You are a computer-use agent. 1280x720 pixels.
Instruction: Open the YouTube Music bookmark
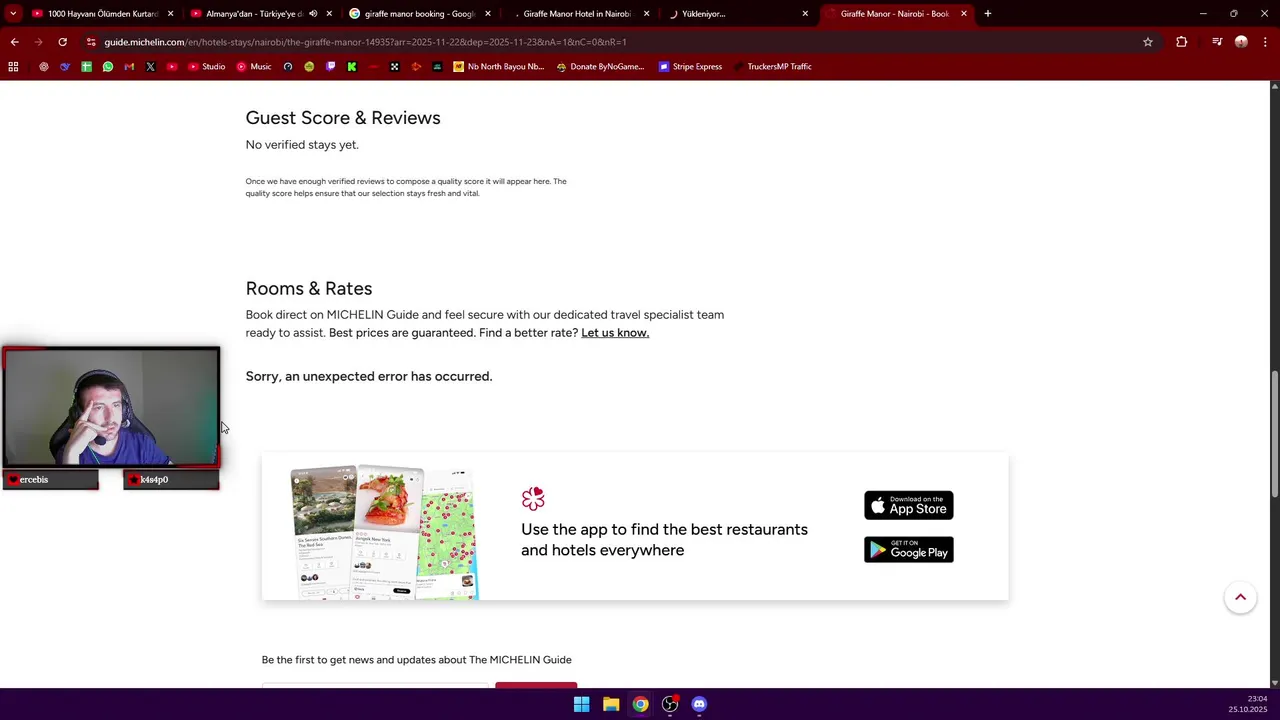254,66
